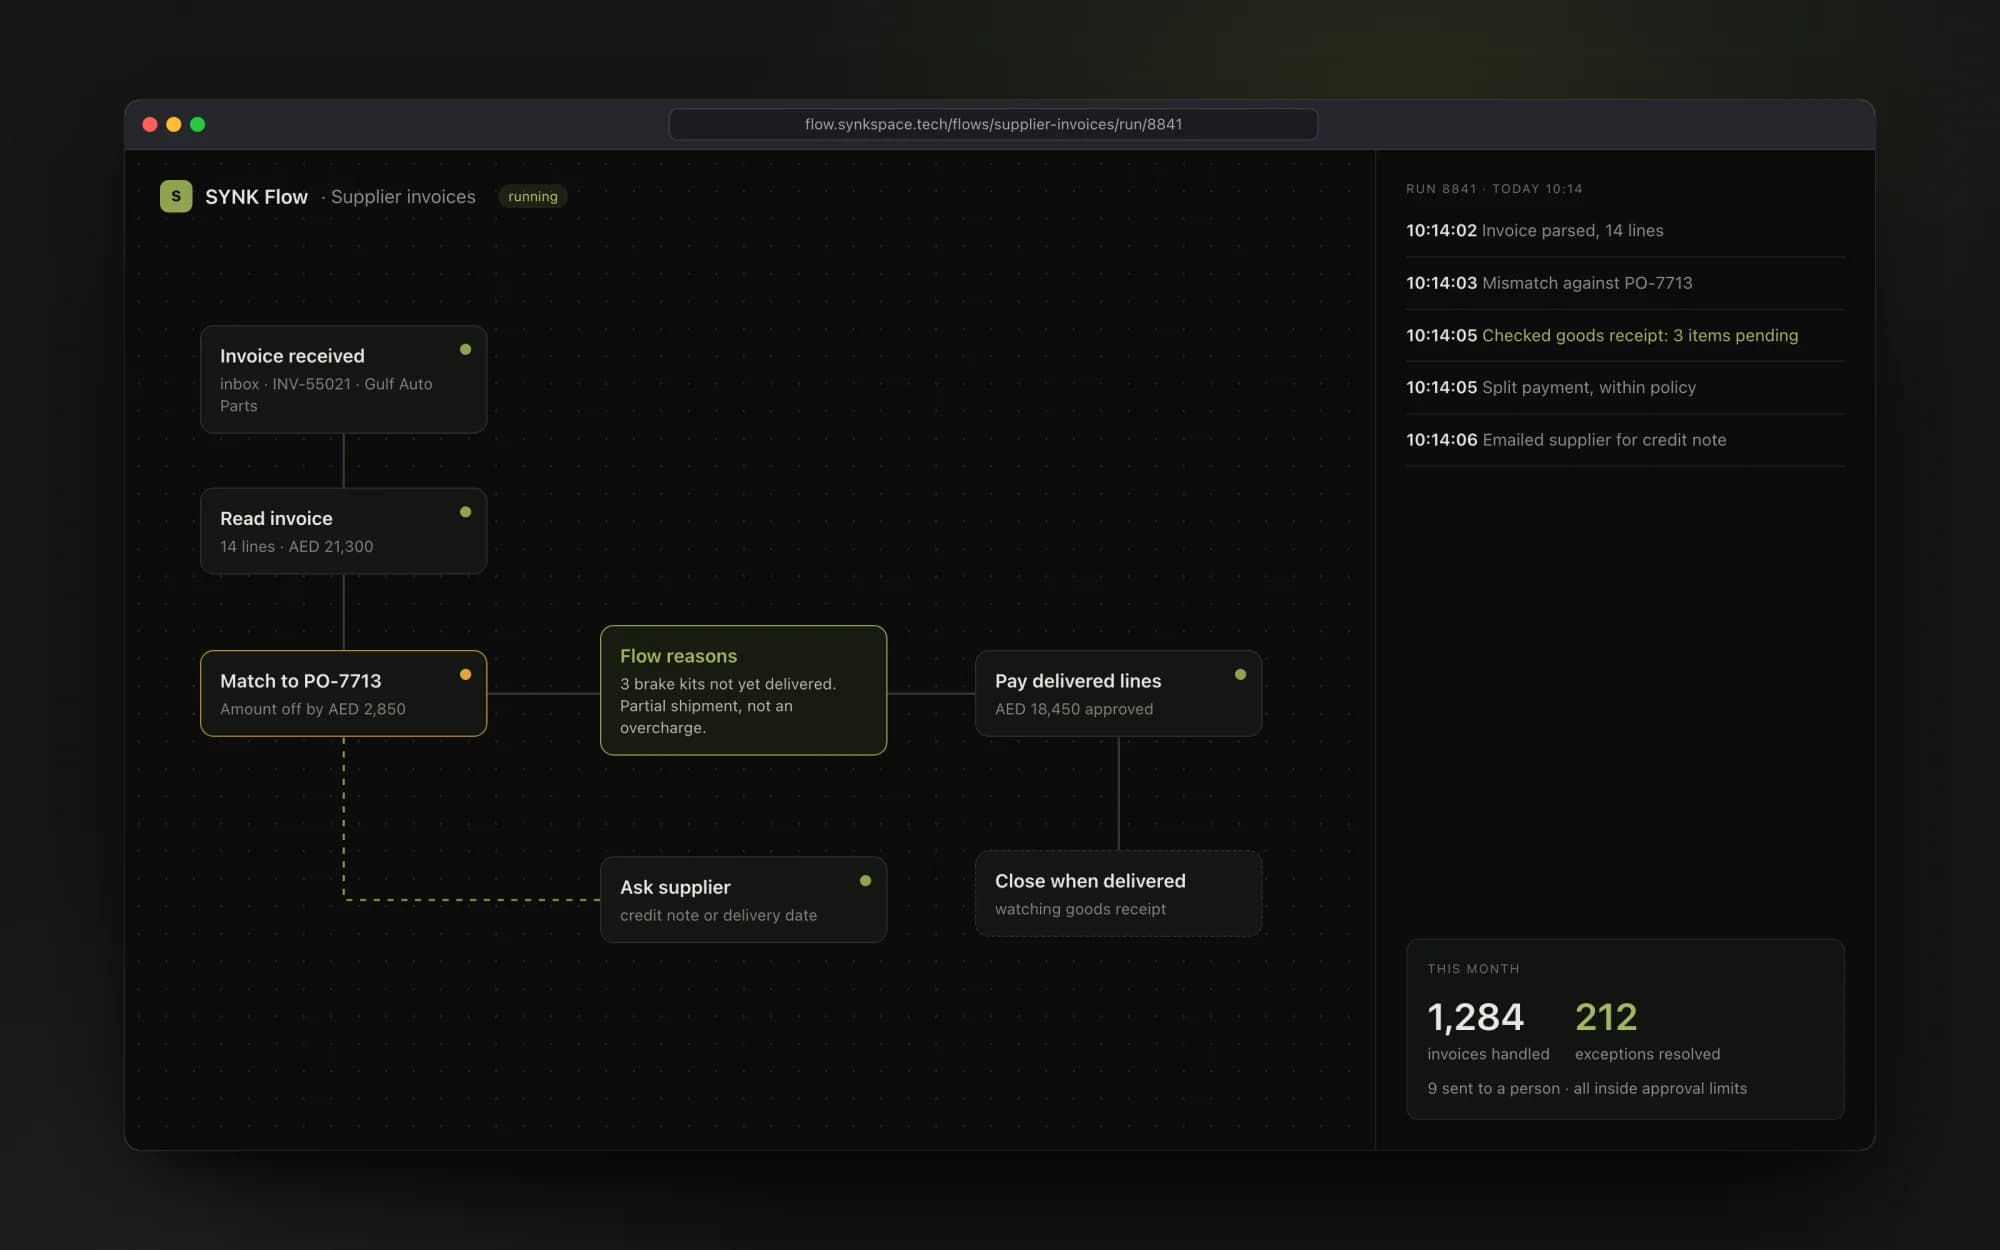The height and width of the screenshot is (1250, 2000).
Task: Click the AED 18,450 approved text
Action: coord(1073,709)
